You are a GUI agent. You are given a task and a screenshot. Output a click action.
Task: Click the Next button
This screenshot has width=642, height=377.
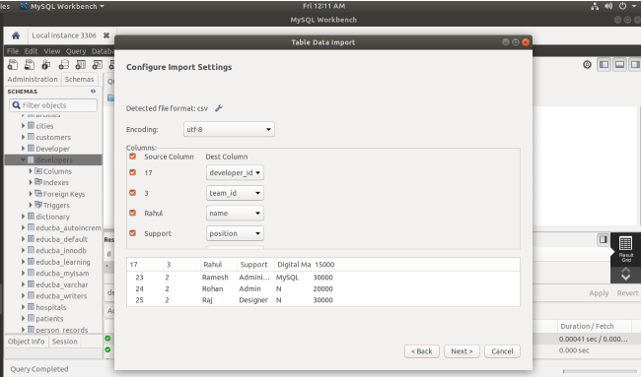coord(462,351)
